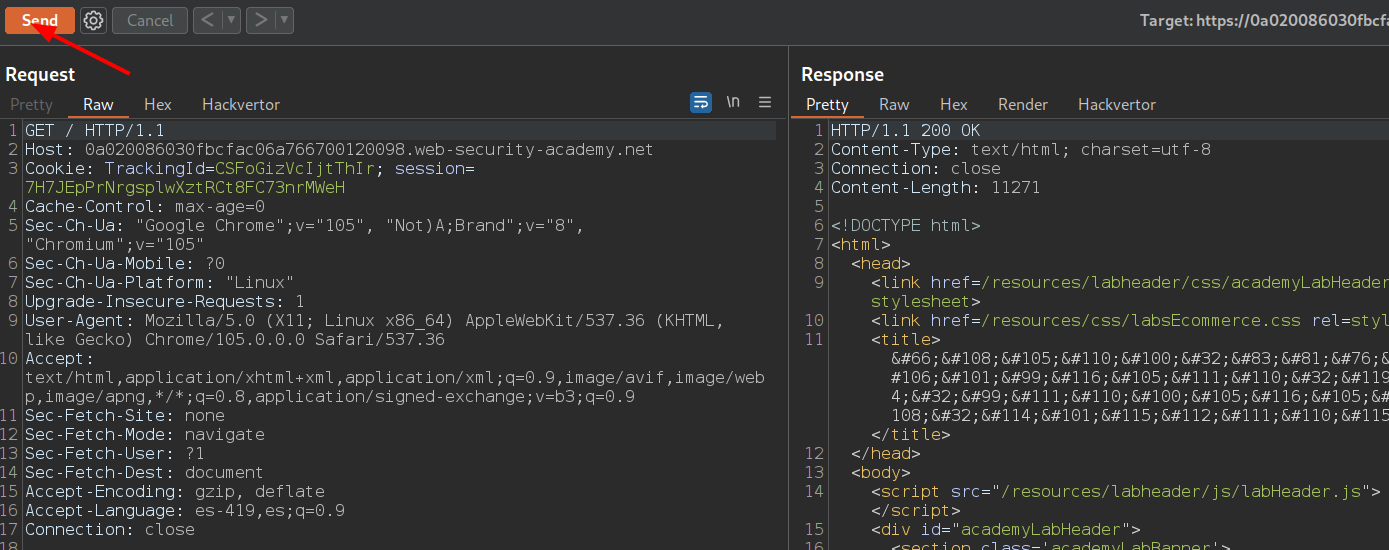Image resolution: width=1389 pixels, height=550 pixels.
Task: Toggle word wrap in the request editor
Action: coord(701,102)
